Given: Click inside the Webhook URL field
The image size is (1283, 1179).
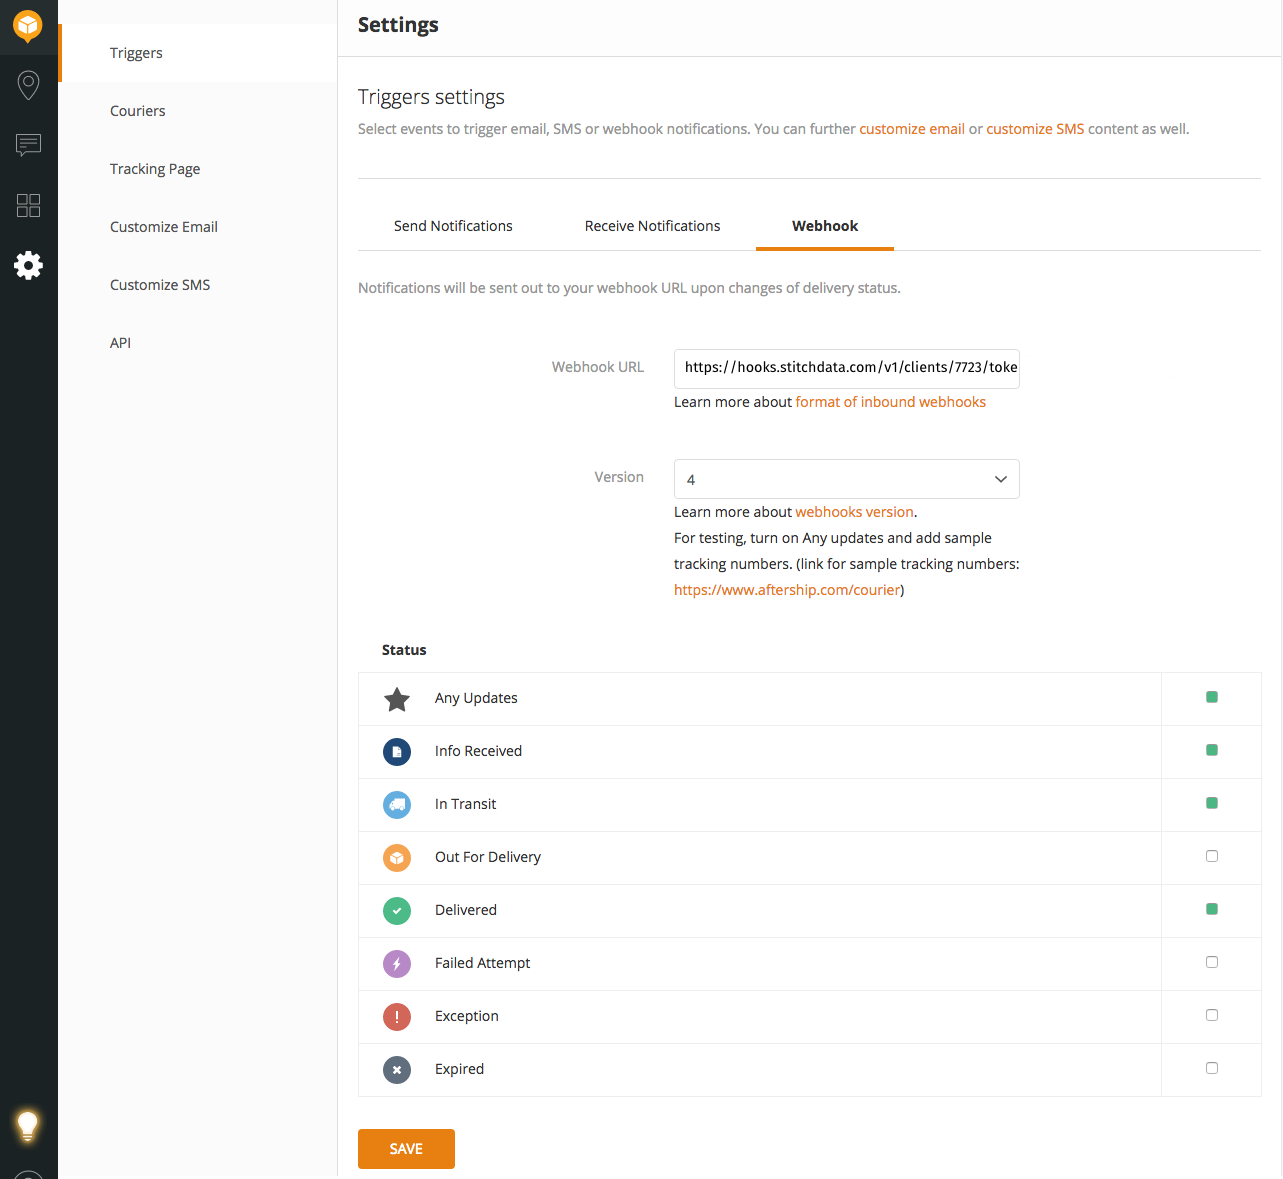Looking at the screenshot, I should [x=846, y=368].
